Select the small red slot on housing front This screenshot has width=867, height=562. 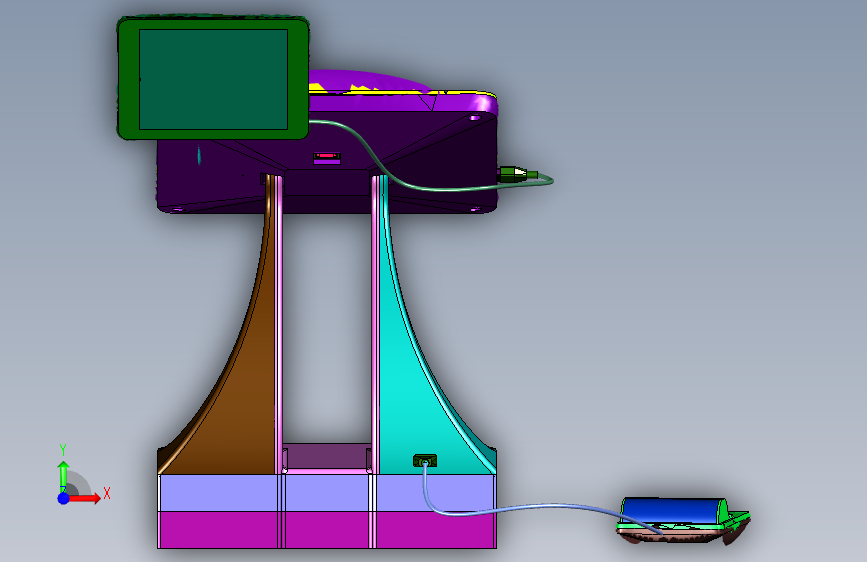click(327, 156)
